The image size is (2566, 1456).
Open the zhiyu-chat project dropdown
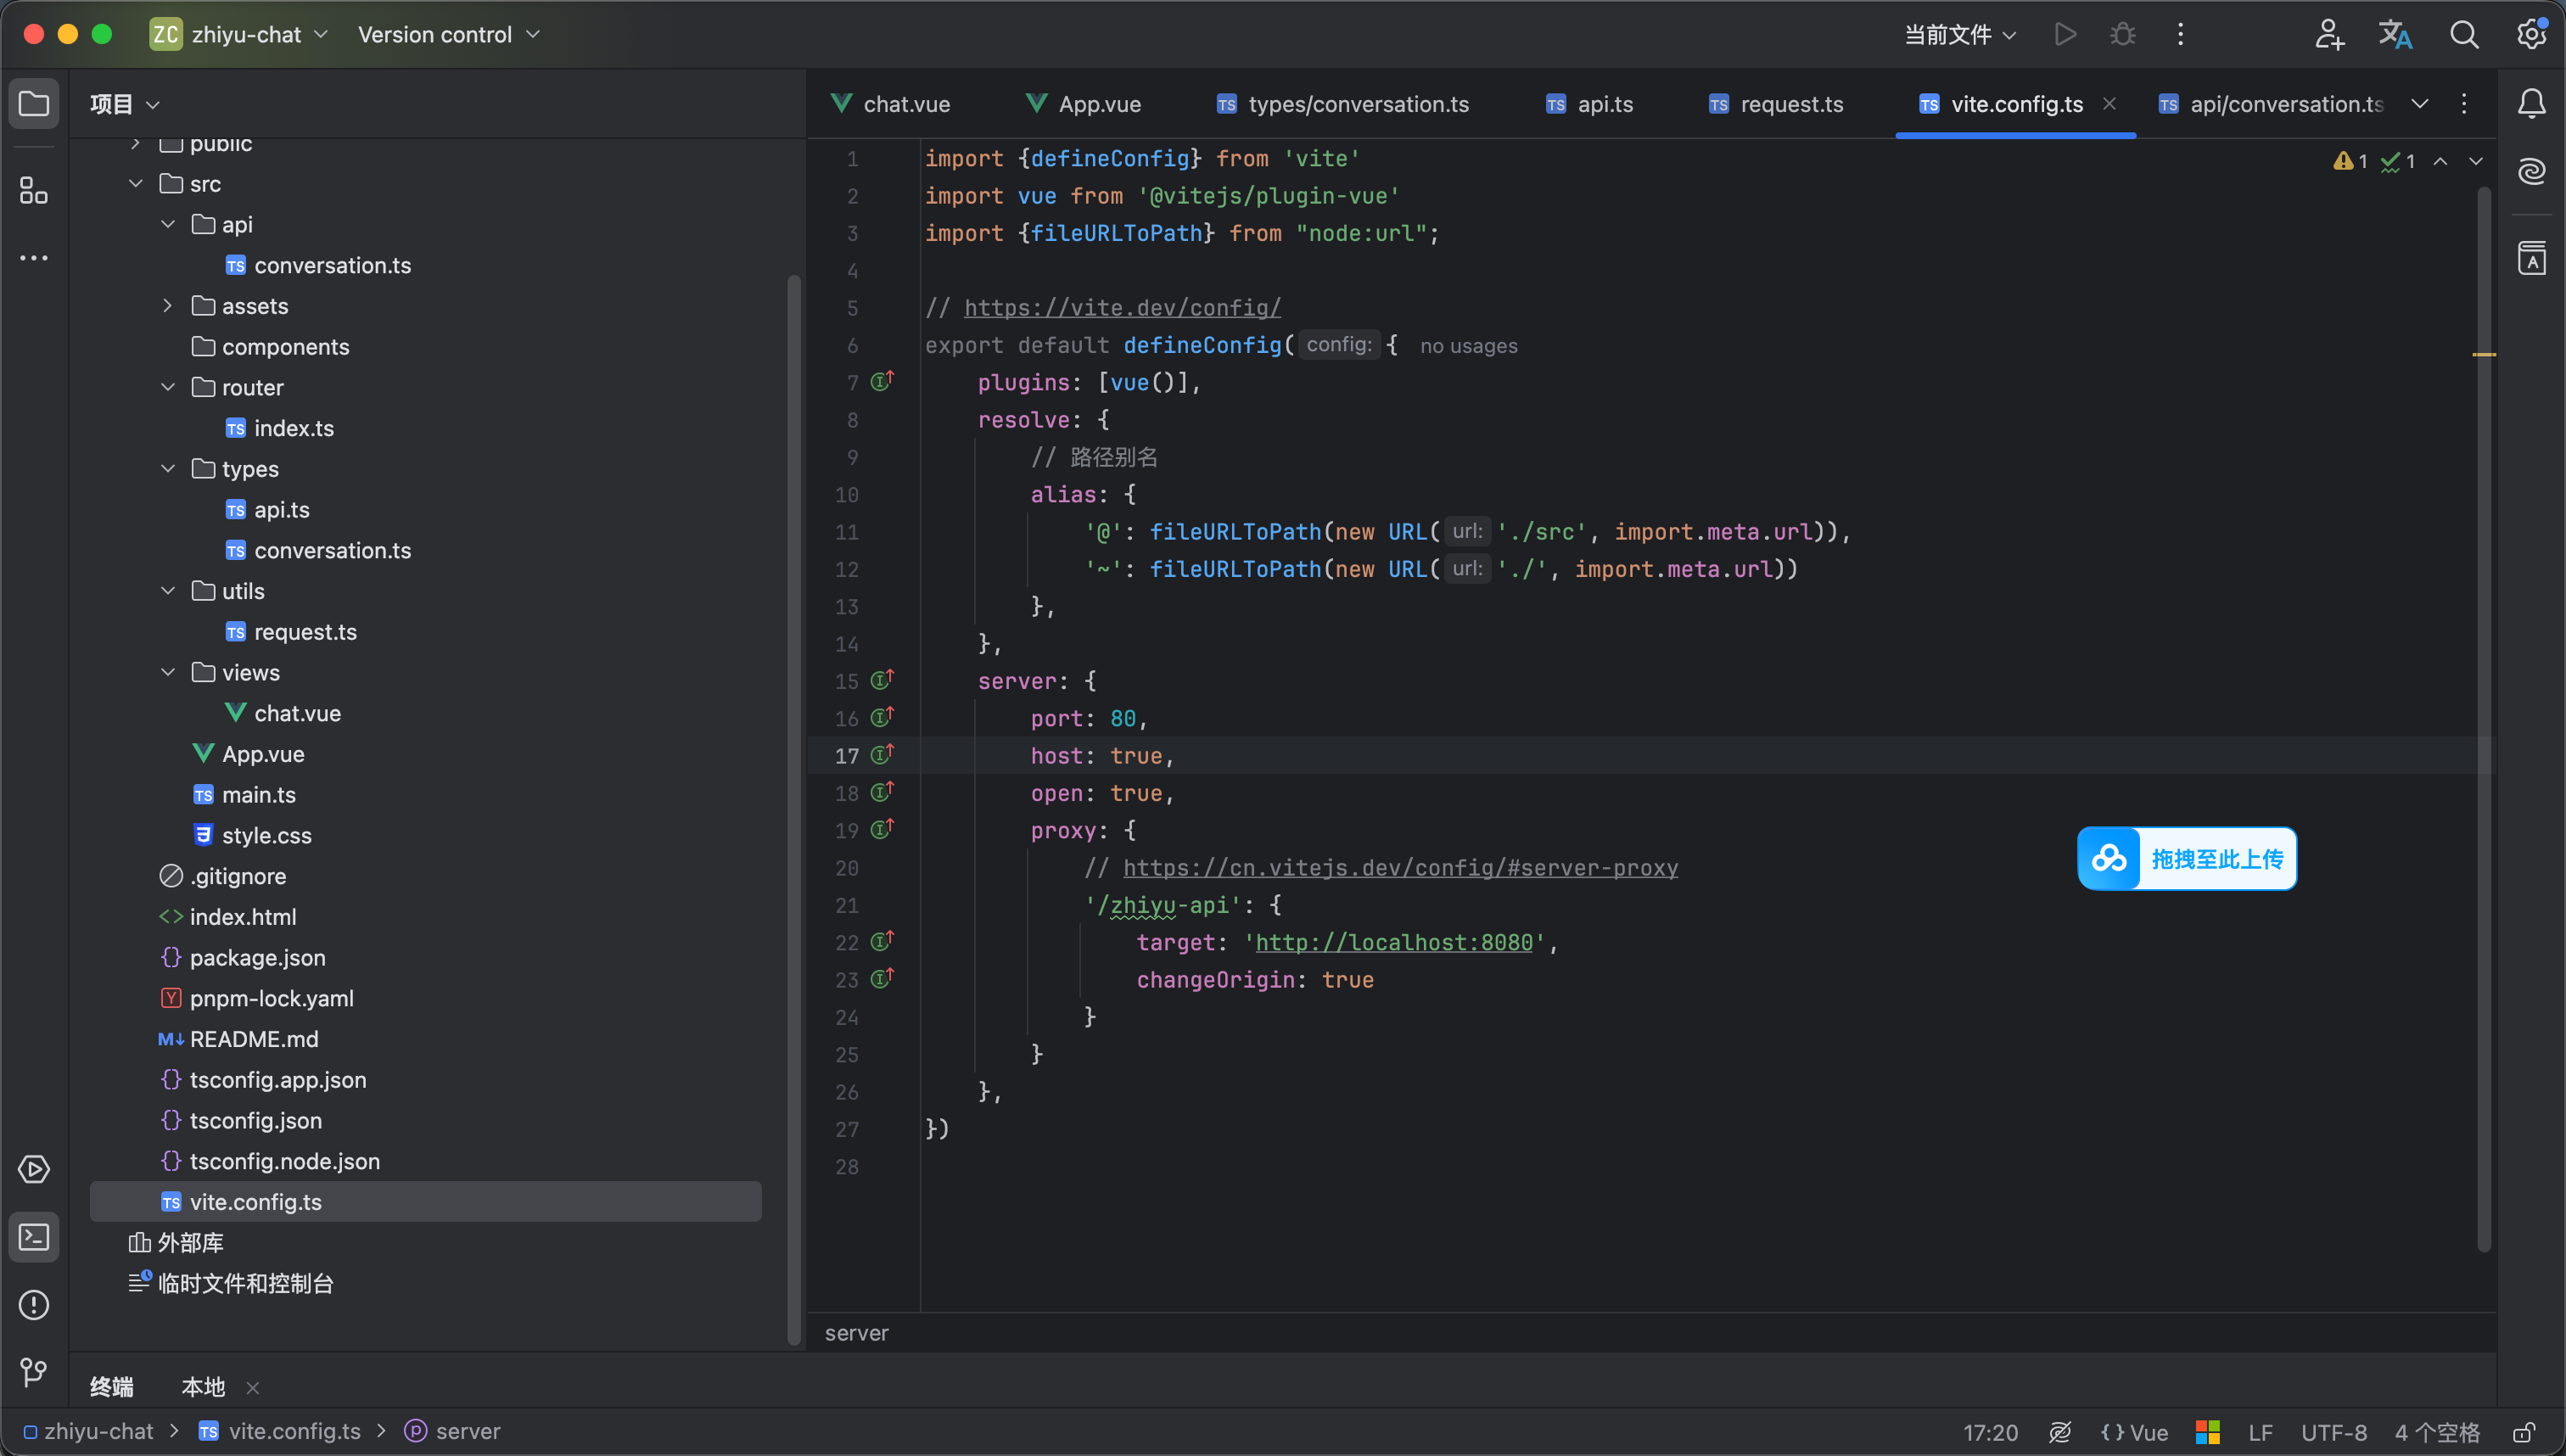click(240, 35)
